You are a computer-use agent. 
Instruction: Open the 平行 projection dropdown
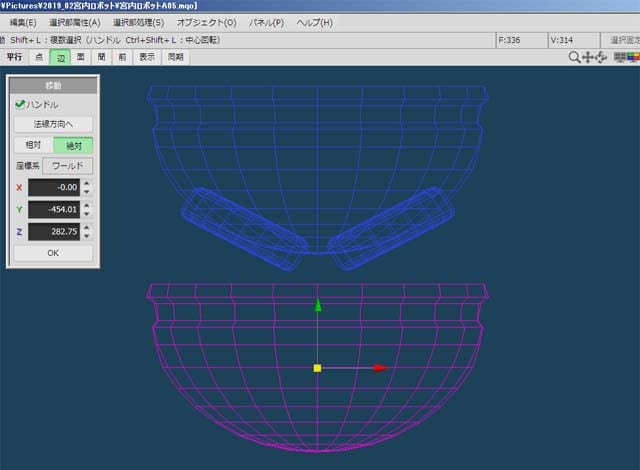(14, 57)
